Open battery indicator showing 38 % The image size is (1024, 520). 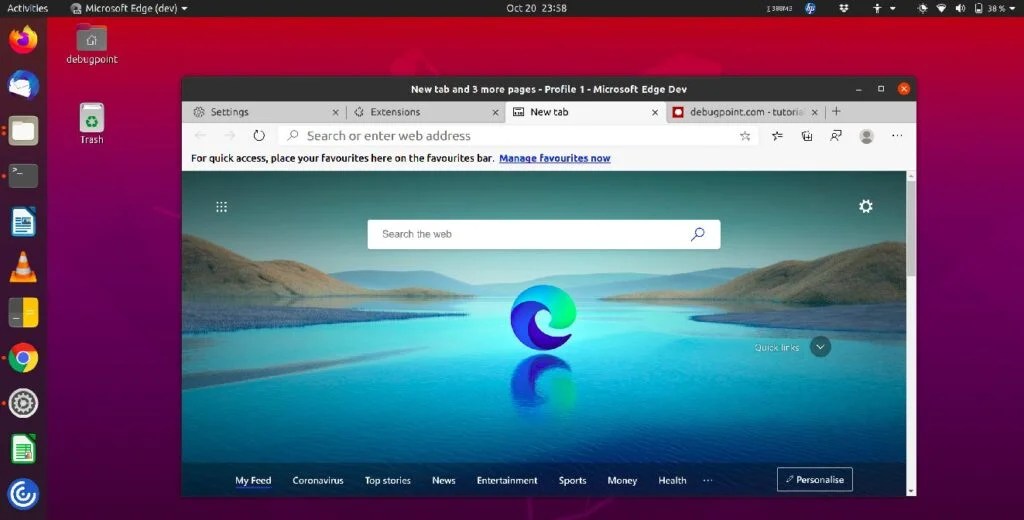click(990, 8)
